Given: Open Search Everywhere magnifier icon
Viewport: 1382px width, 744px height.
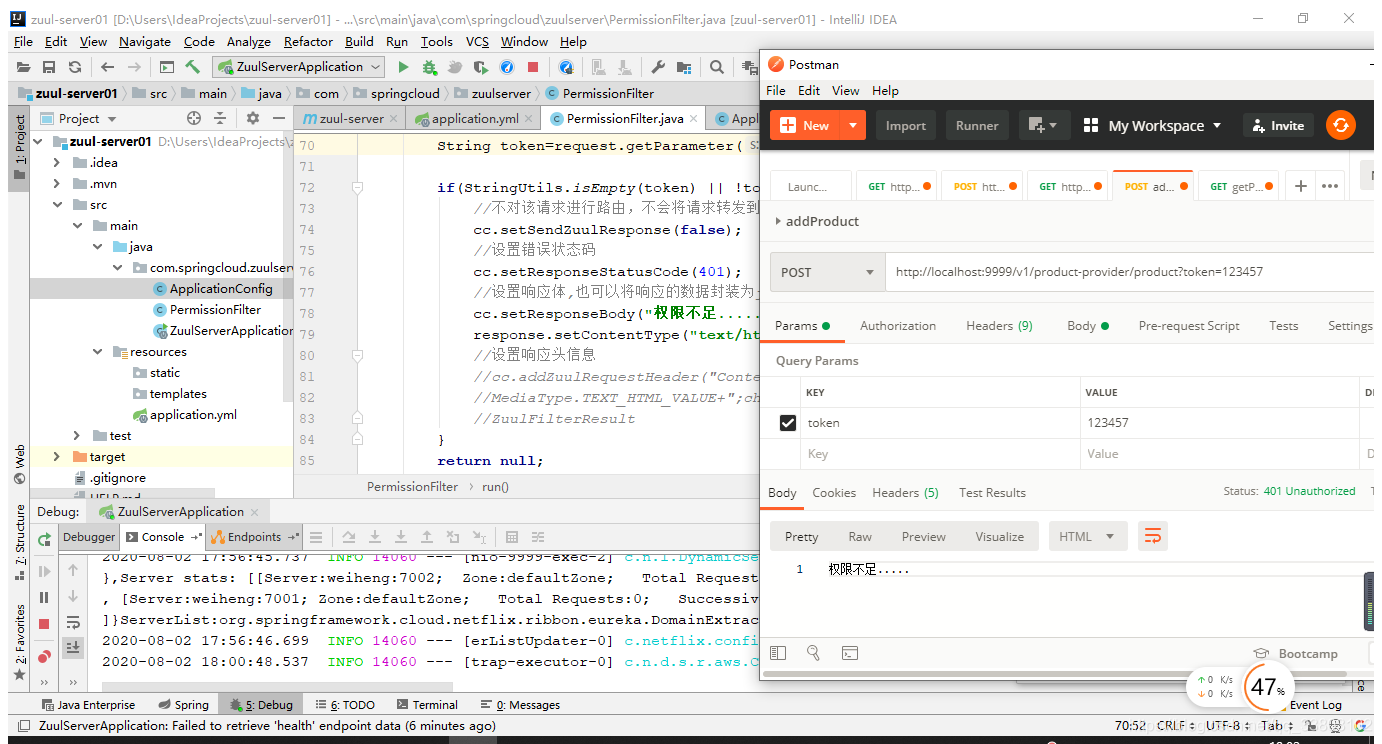Looking at the screenshot, I should tap(717, 67).
